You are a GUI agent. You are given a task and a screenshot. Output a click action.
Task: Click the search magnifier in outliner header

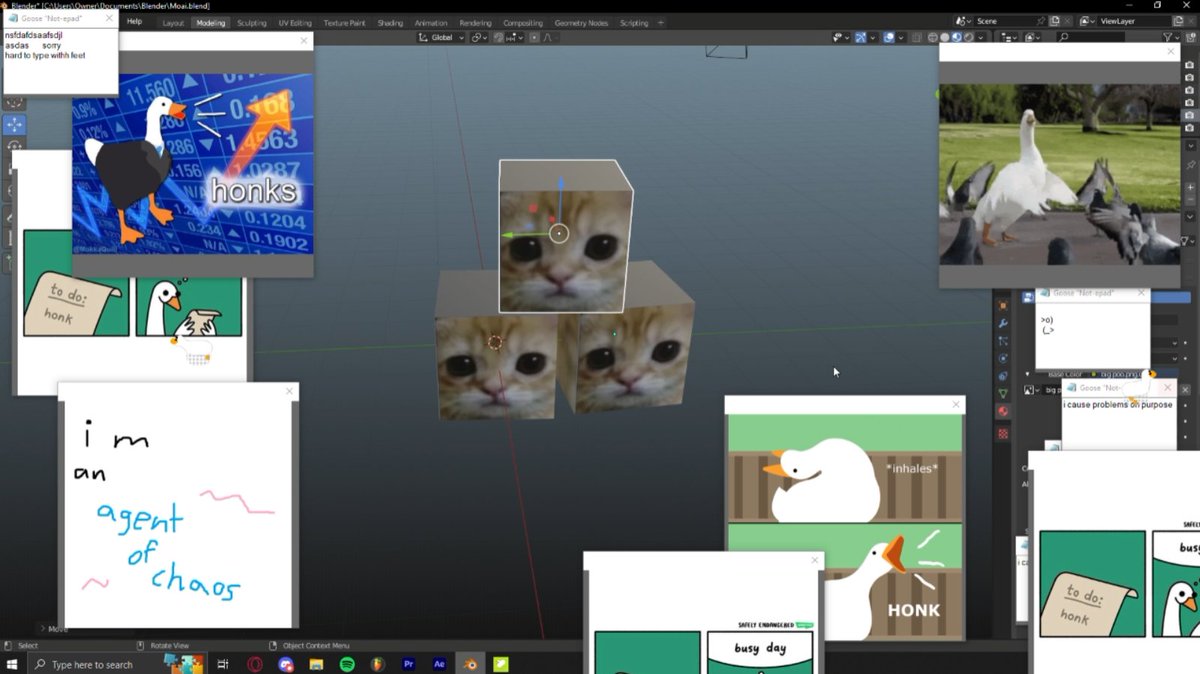coord(1063,37)
